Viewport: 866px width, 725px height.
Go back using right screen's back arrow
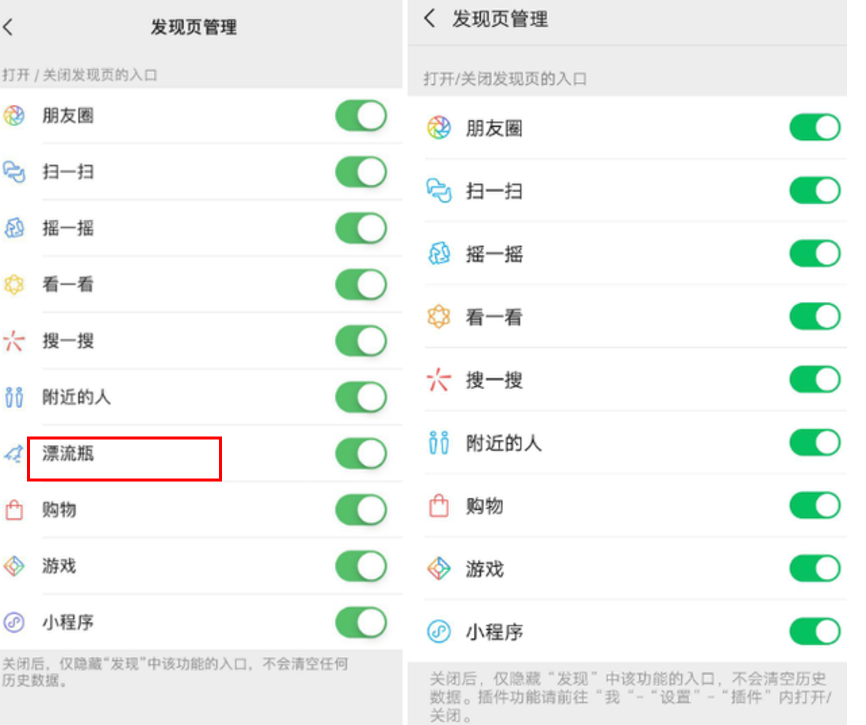click(430, 18)
